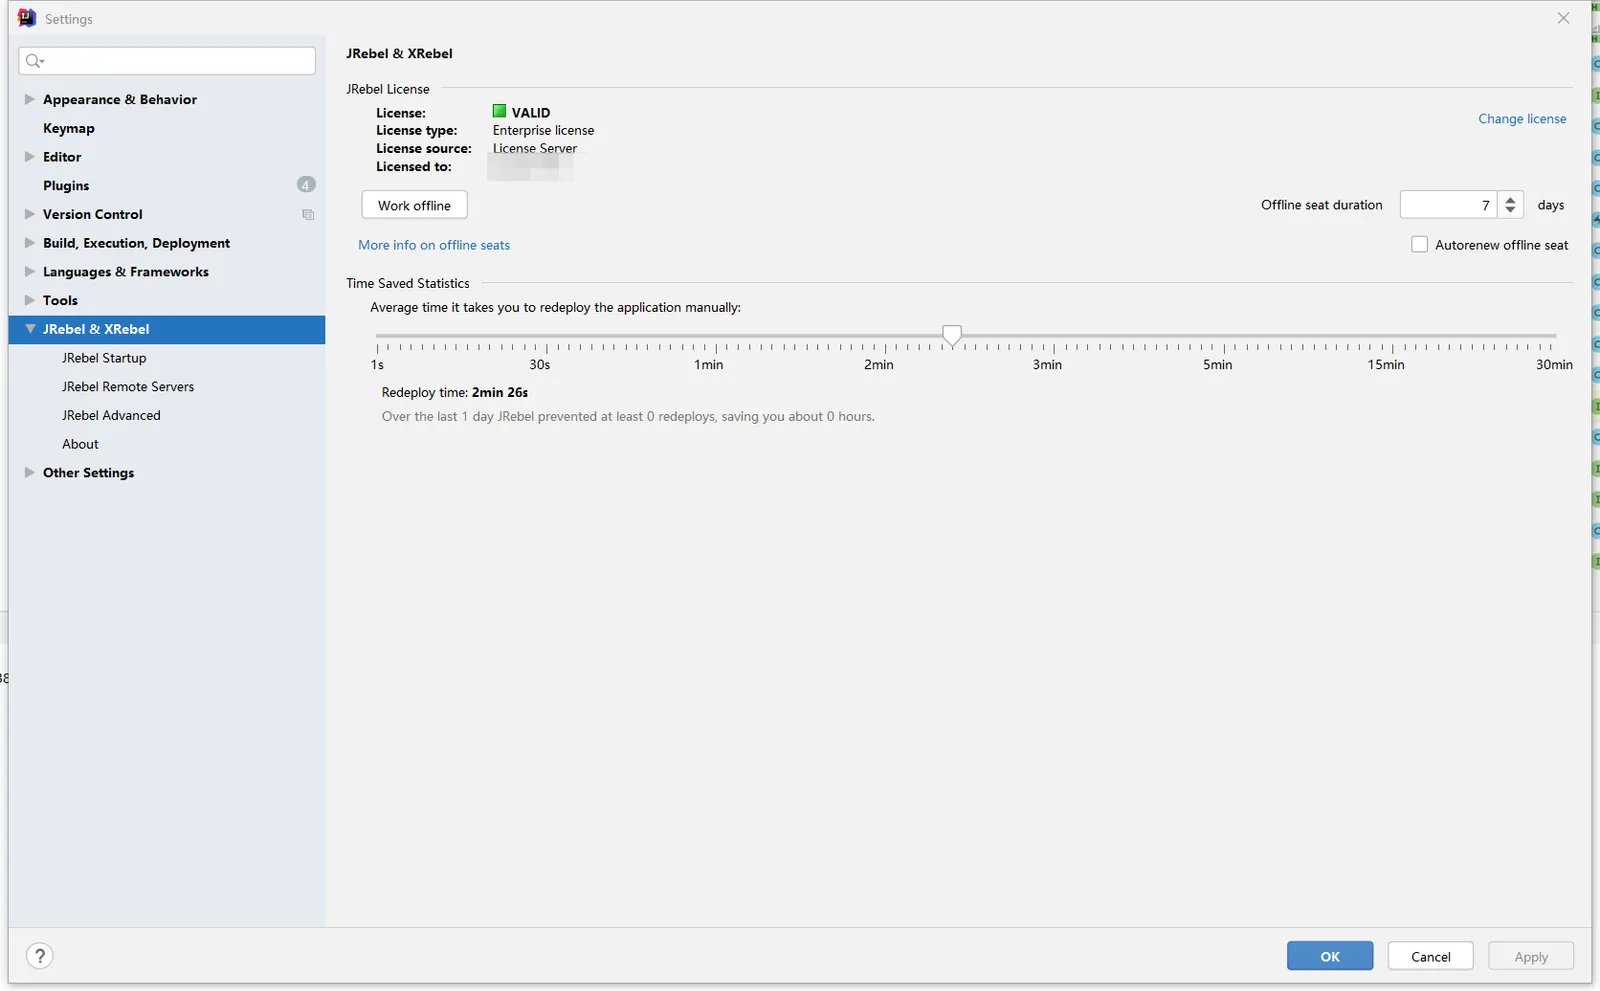Click the Plugins update count badge
The image size is (1600, 991).
tap(306, 185)
